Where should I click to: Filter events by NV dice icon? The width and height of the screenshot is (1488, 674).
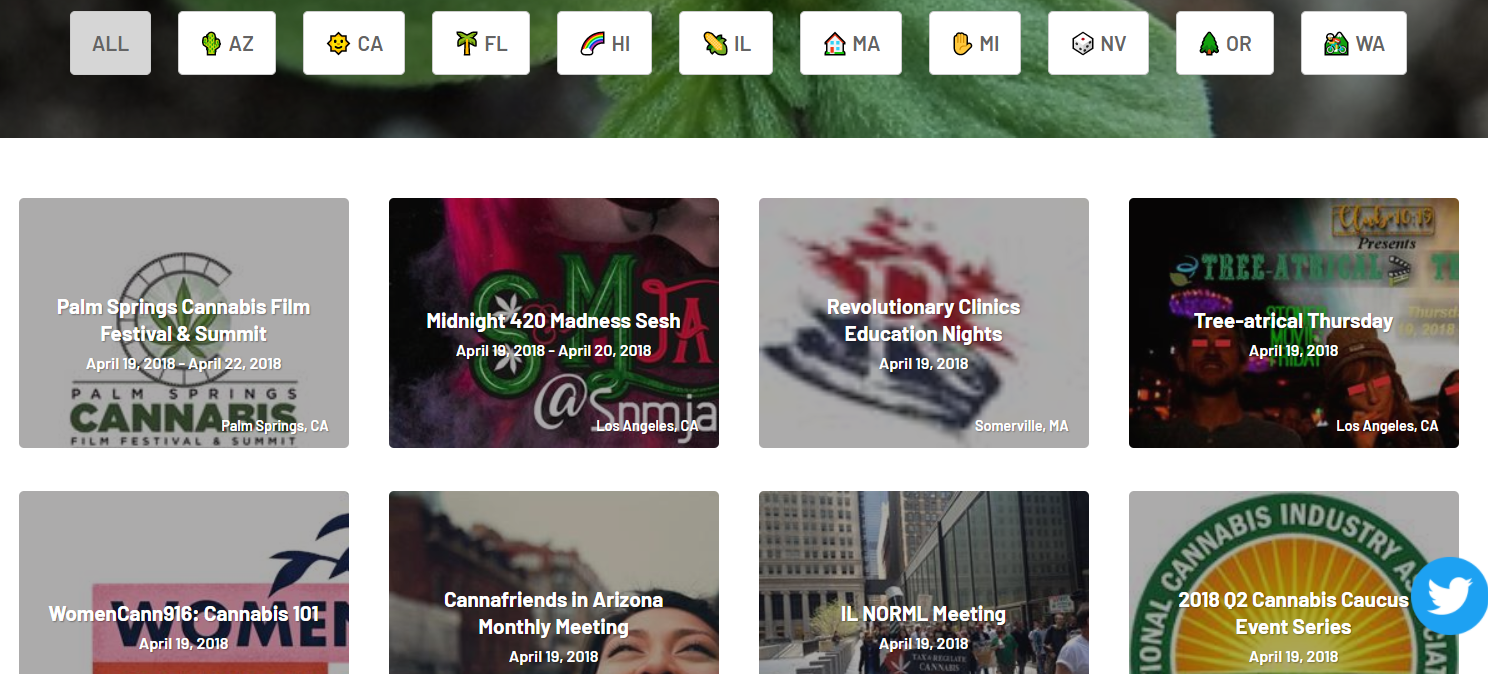click(1098, 43)
